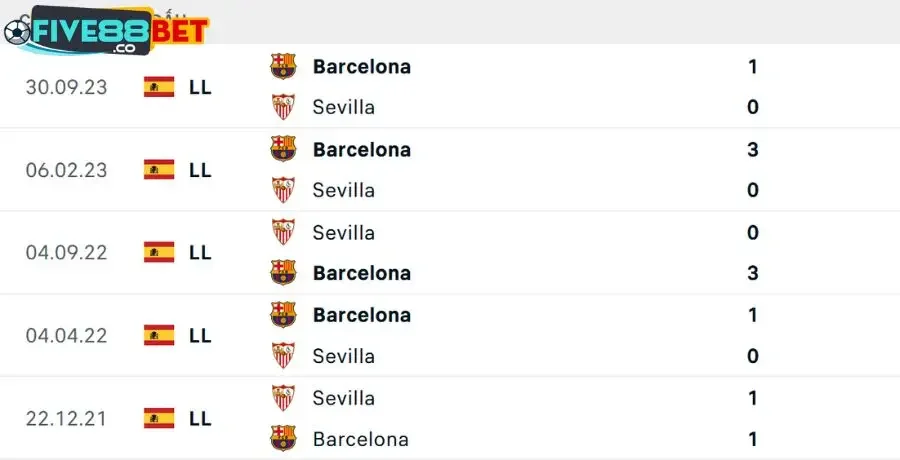This screenshot has width=900, height=460.
Task: Open Sevilla team in 22.12.21 match
Action: pos(343,398)
